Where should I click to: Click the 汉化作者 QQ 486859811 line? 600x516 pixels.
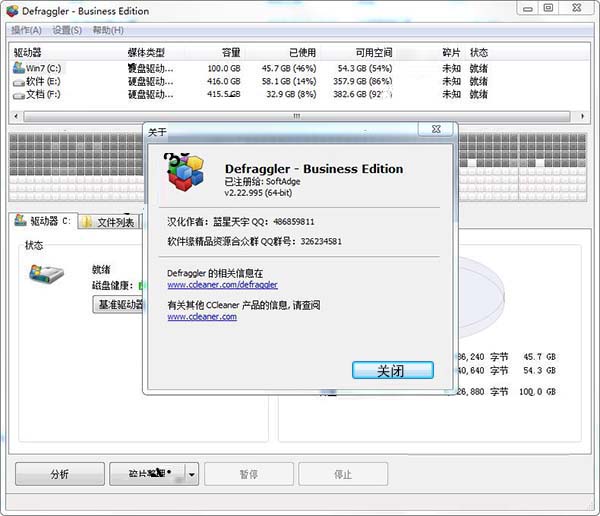[x=241, y=222]
